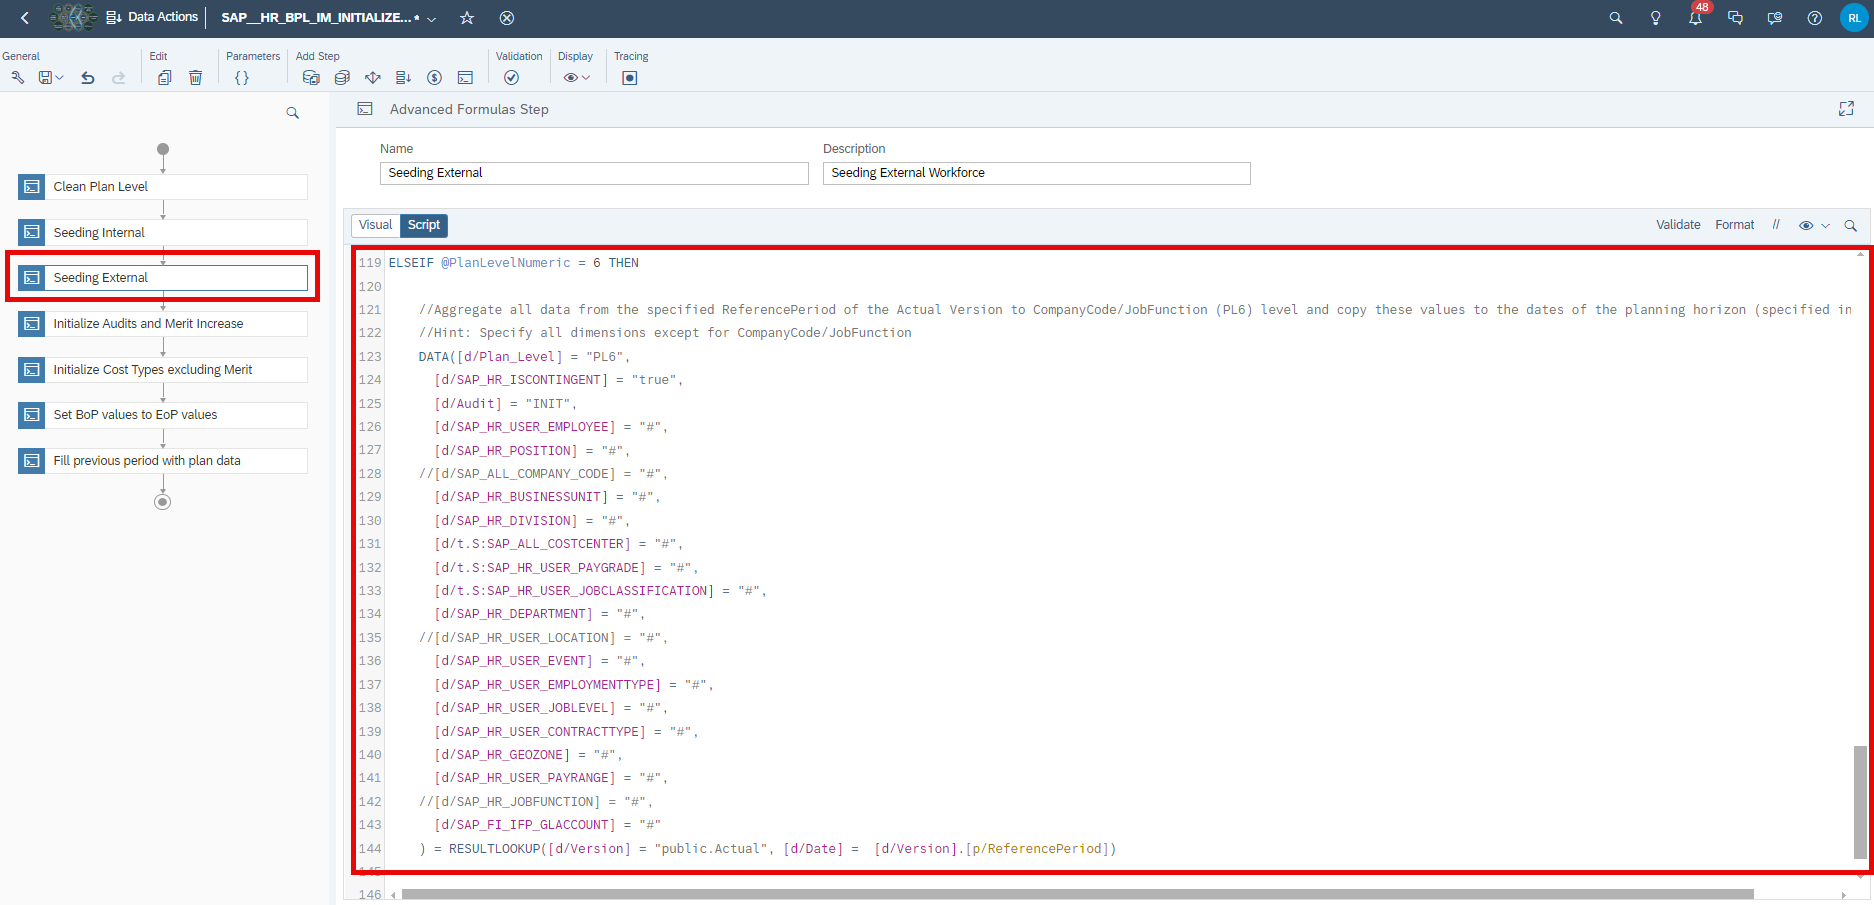
Task: Open the RL user profile avatar
Action: [1854, 18]
